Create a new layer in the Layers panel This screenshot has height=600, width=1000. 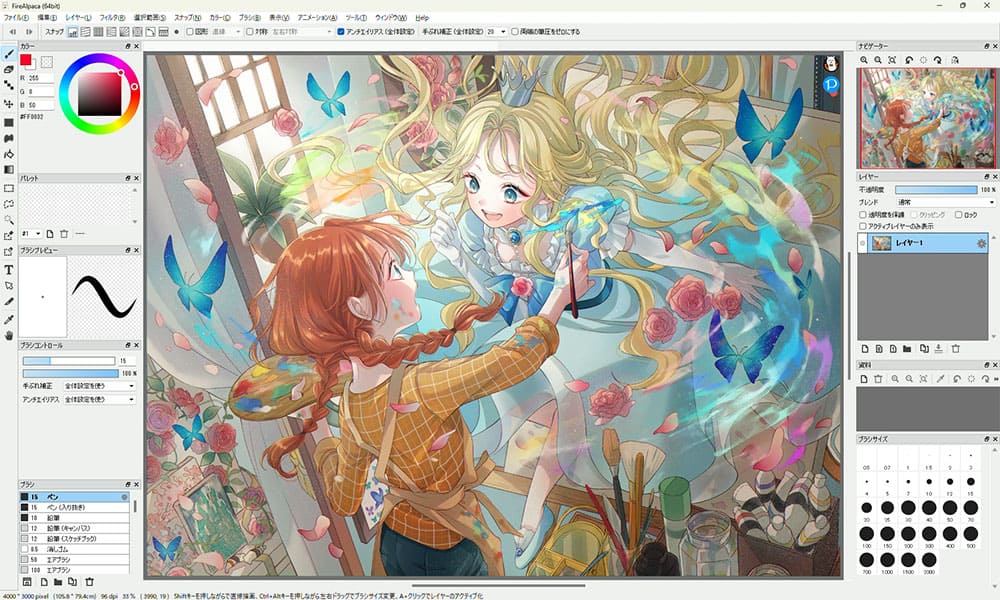click(864, 348)
